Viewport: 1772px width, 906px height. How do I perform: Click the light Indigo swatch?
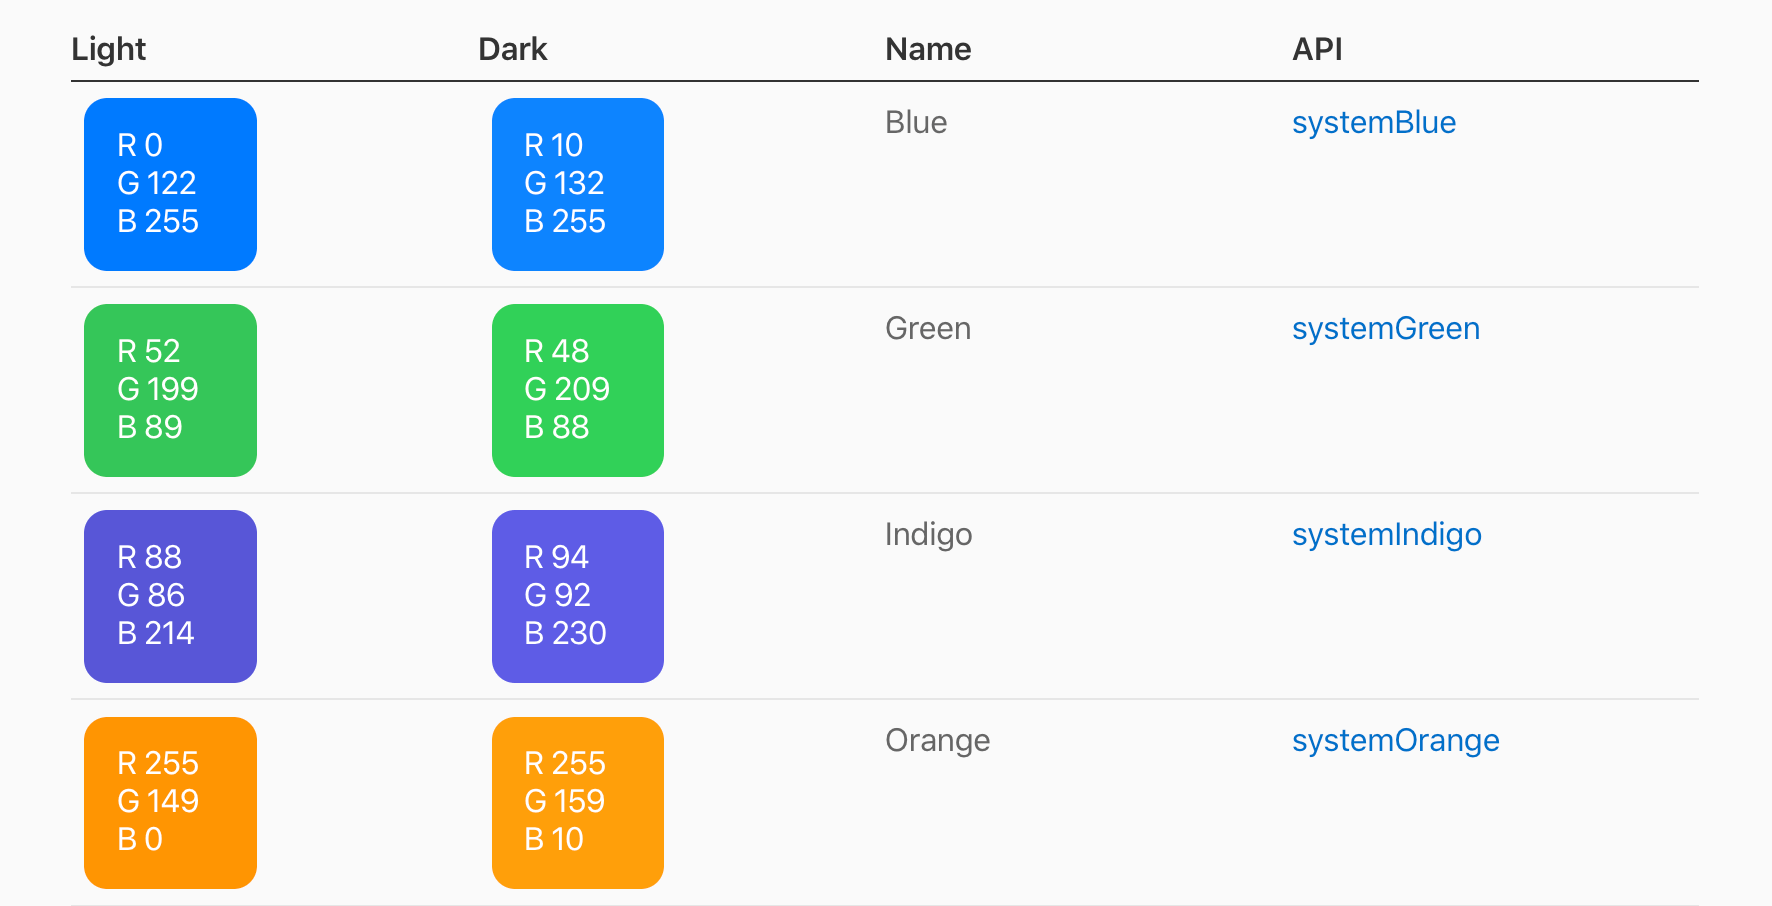(x=170, y=596)
